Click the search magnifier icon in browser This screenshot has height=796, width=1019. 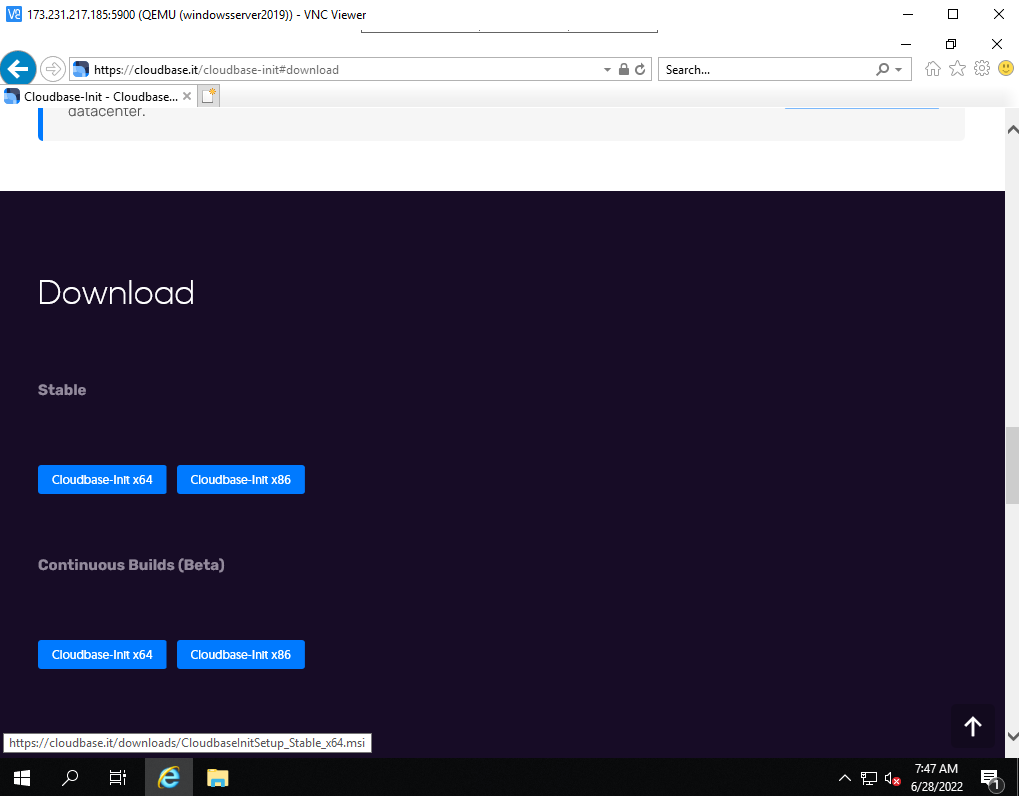882,70
